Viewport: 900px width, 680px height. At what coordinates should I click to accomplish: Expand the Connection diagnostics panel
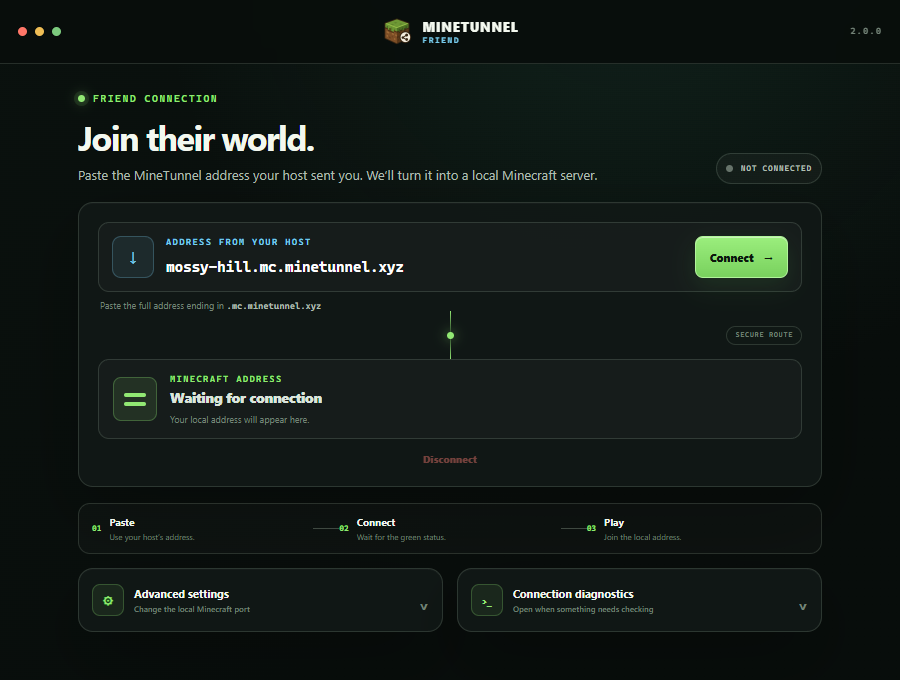639,600
